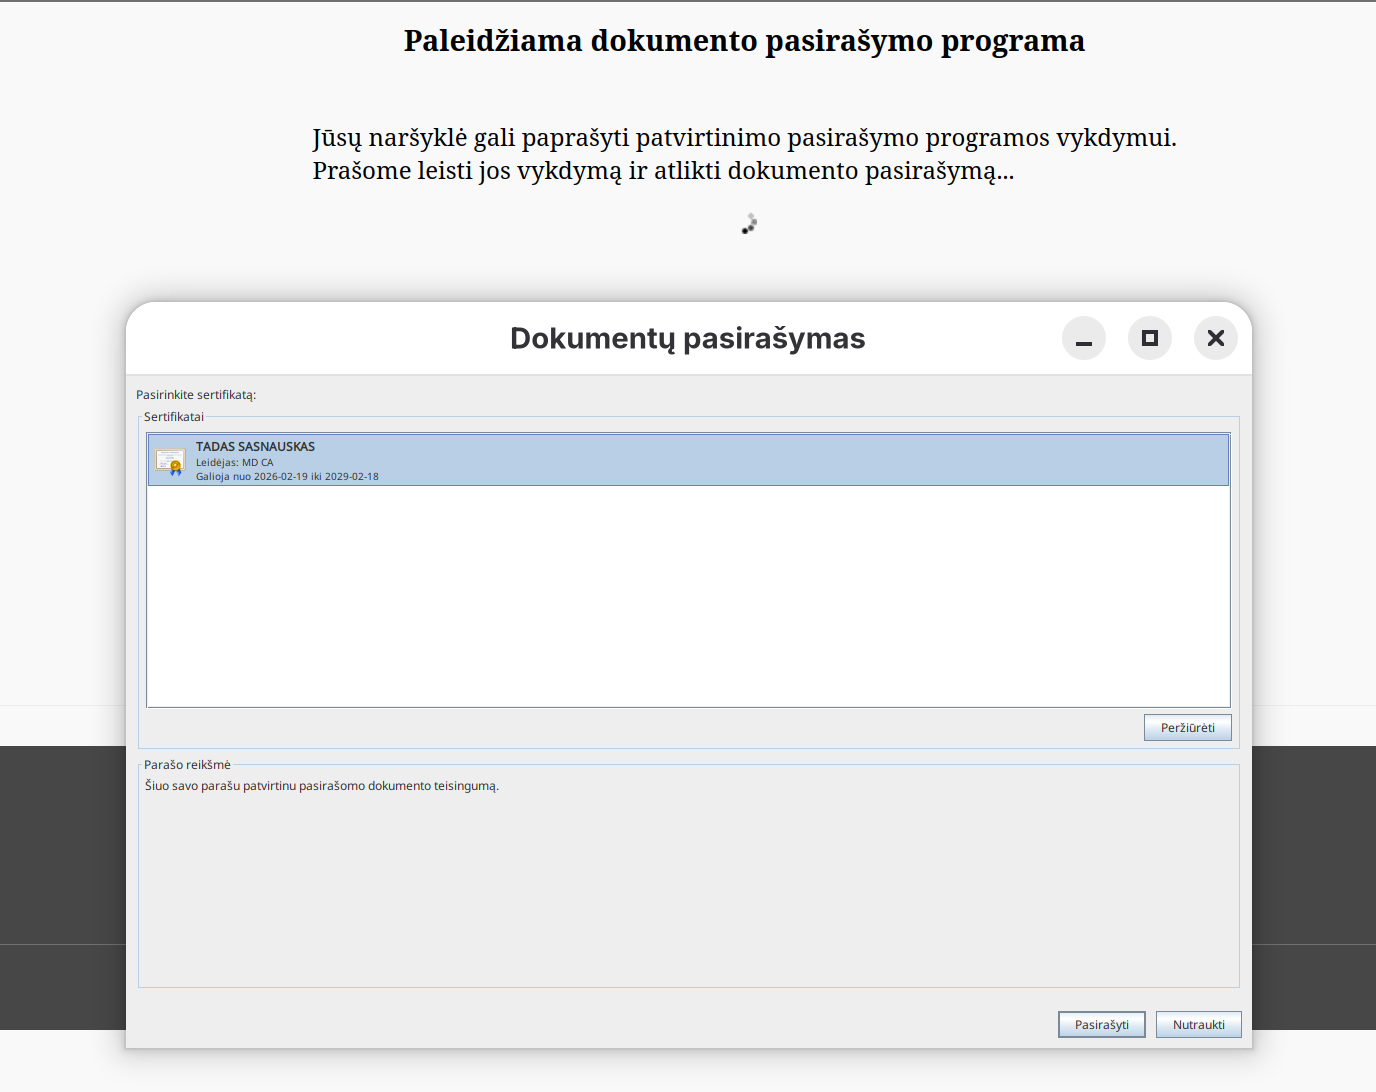The height and width of the screenshot is (1092, 1376).
Task: Sign the document with the Pasirašyti button
Action: pos(1102,1025)
